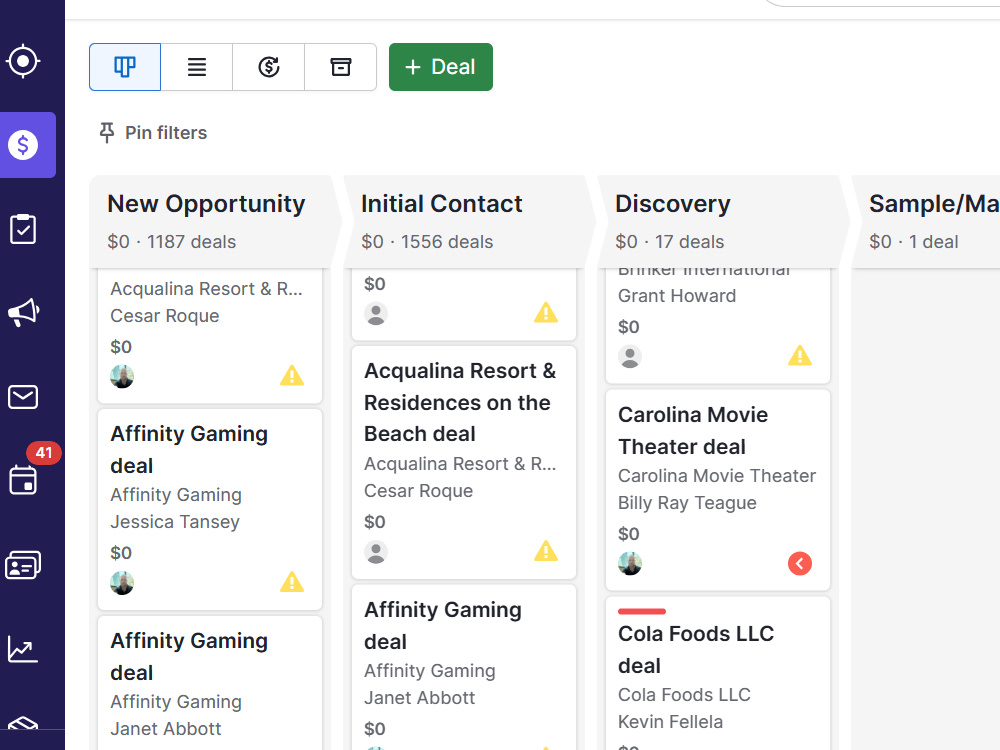Click Pin filters

pos(153,133)
